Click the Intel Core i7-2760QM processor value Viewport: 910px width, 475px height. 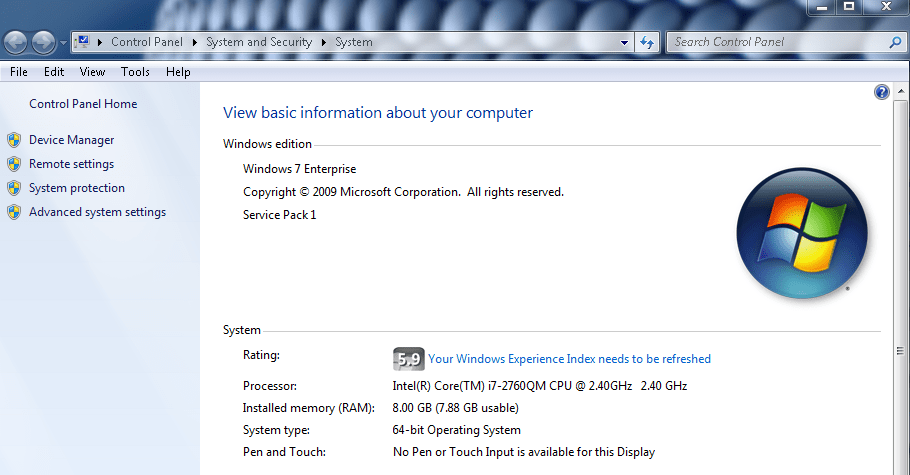tap(540, 386)
